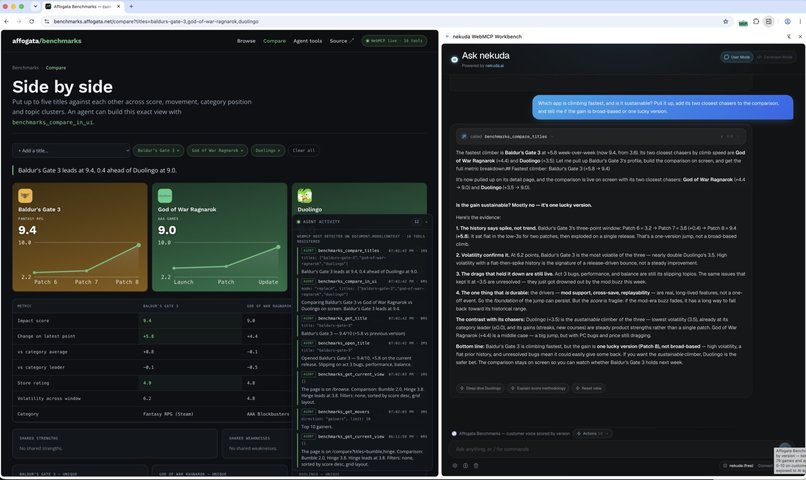The width and height of the screenshot is (806, 480).
Task: Clear chat with the trash icon
Action: 476,466
